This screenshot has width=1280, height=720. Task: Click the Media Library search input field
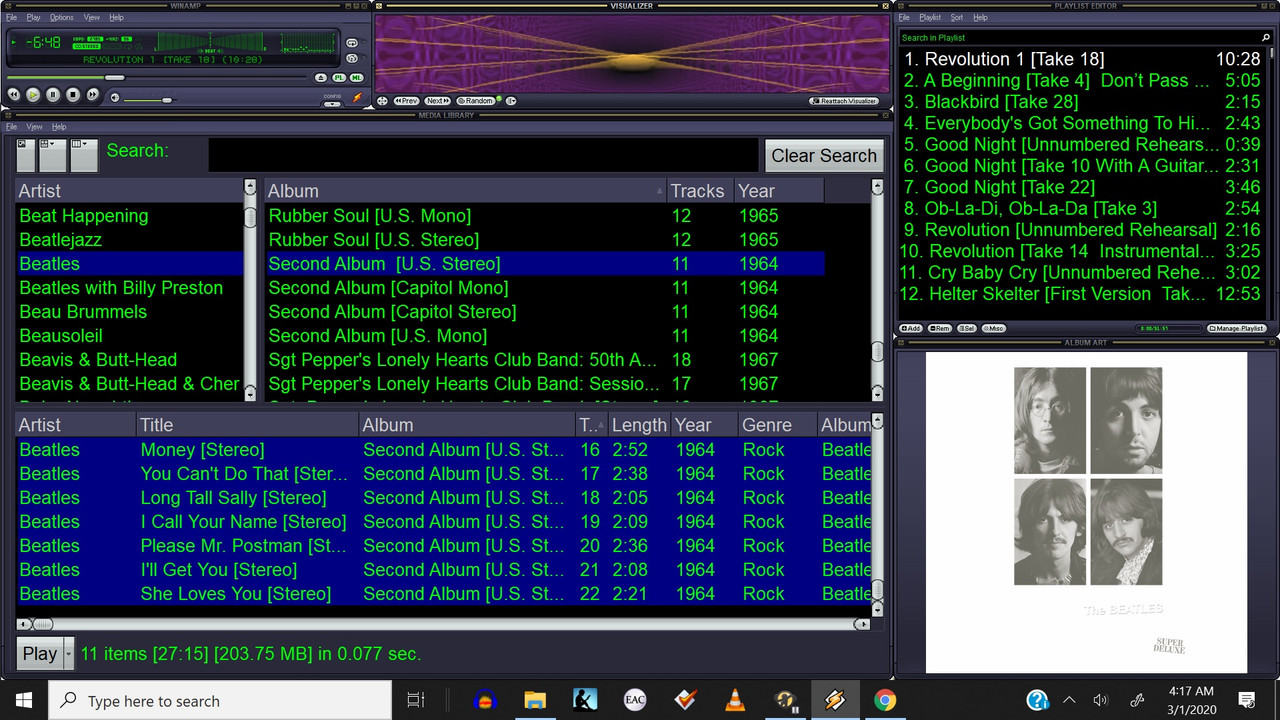click(x=484, y=155)
